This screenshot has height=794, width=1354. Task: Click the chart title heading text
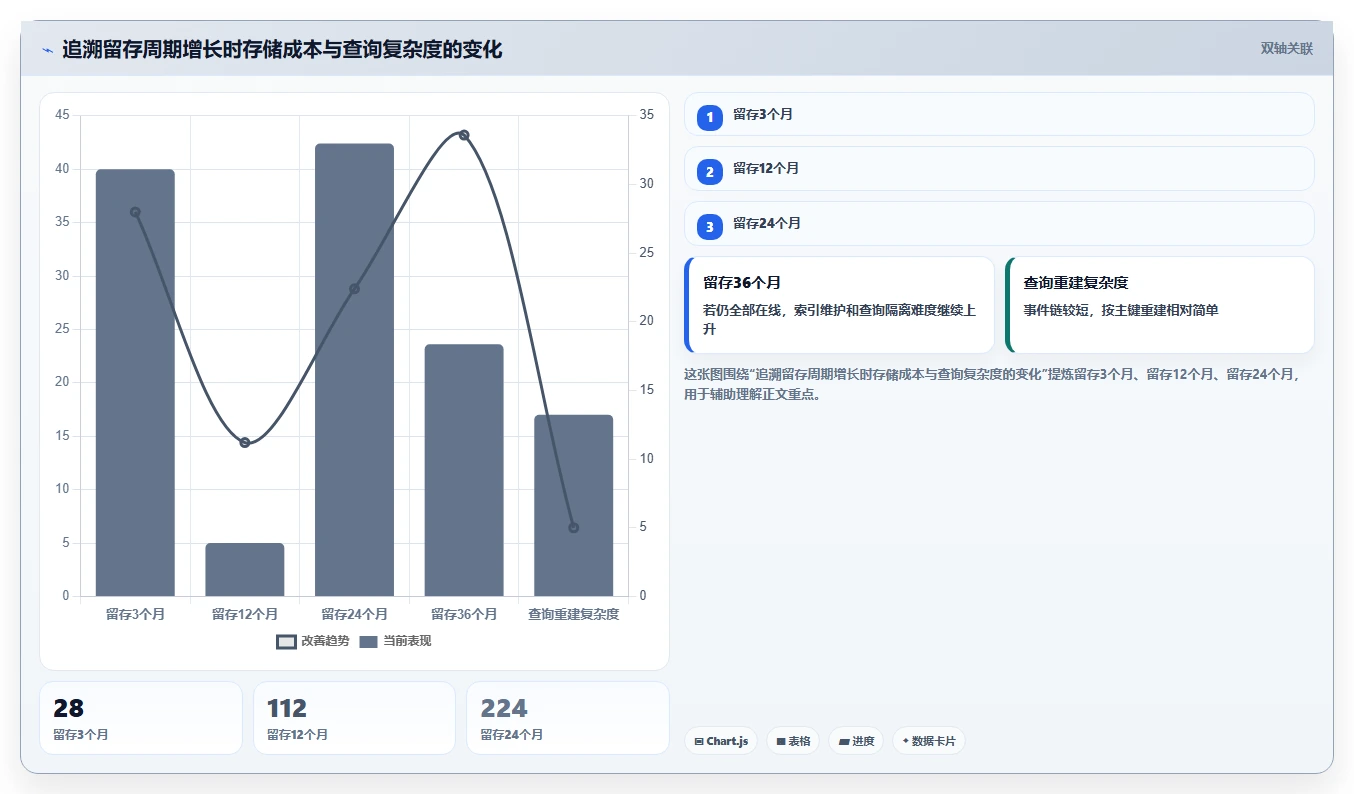click(x=282, y=49)
